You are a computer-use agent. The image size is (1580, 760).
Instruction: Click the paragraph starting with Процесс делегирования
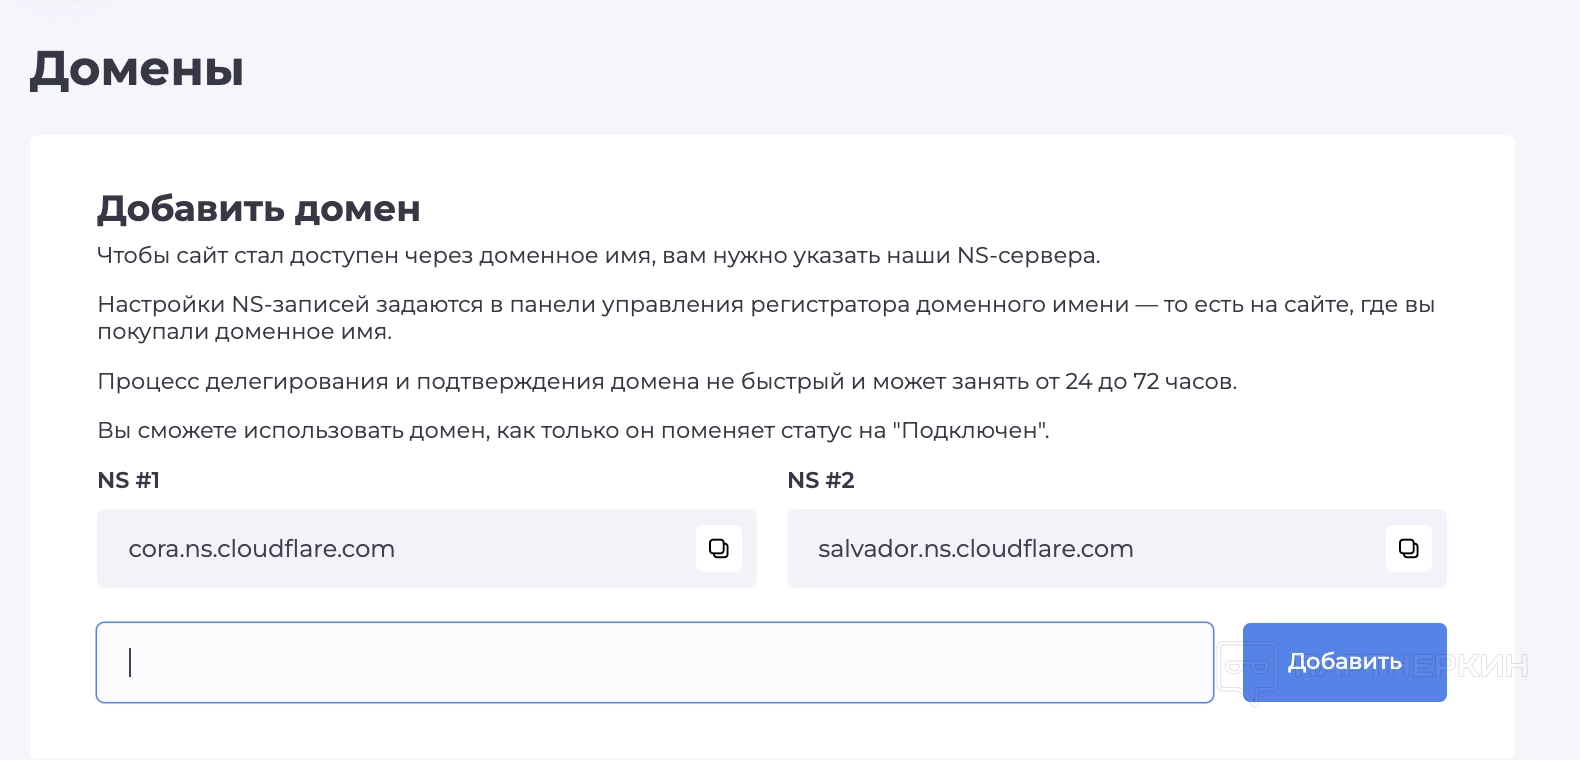(x=666, y=382)
